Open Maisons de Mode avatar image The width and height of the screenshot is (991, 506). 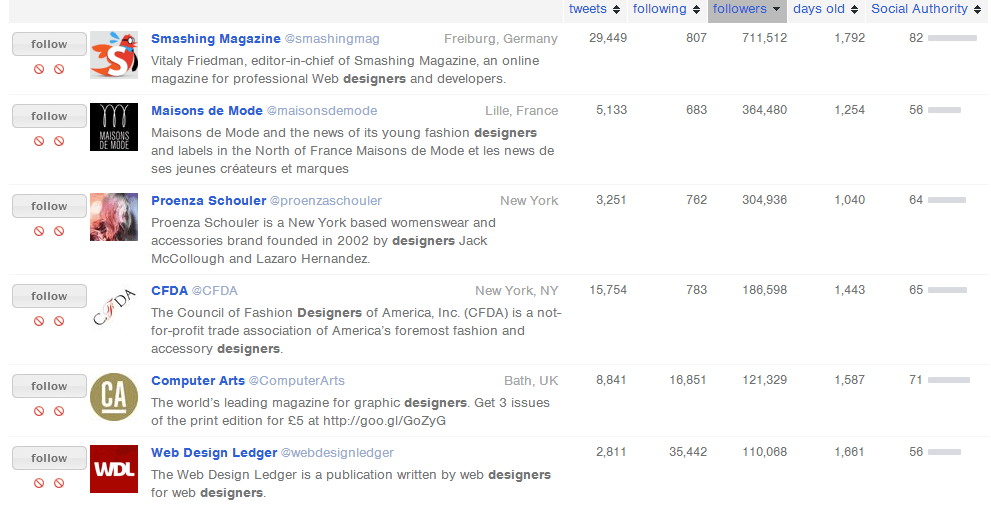114,127
